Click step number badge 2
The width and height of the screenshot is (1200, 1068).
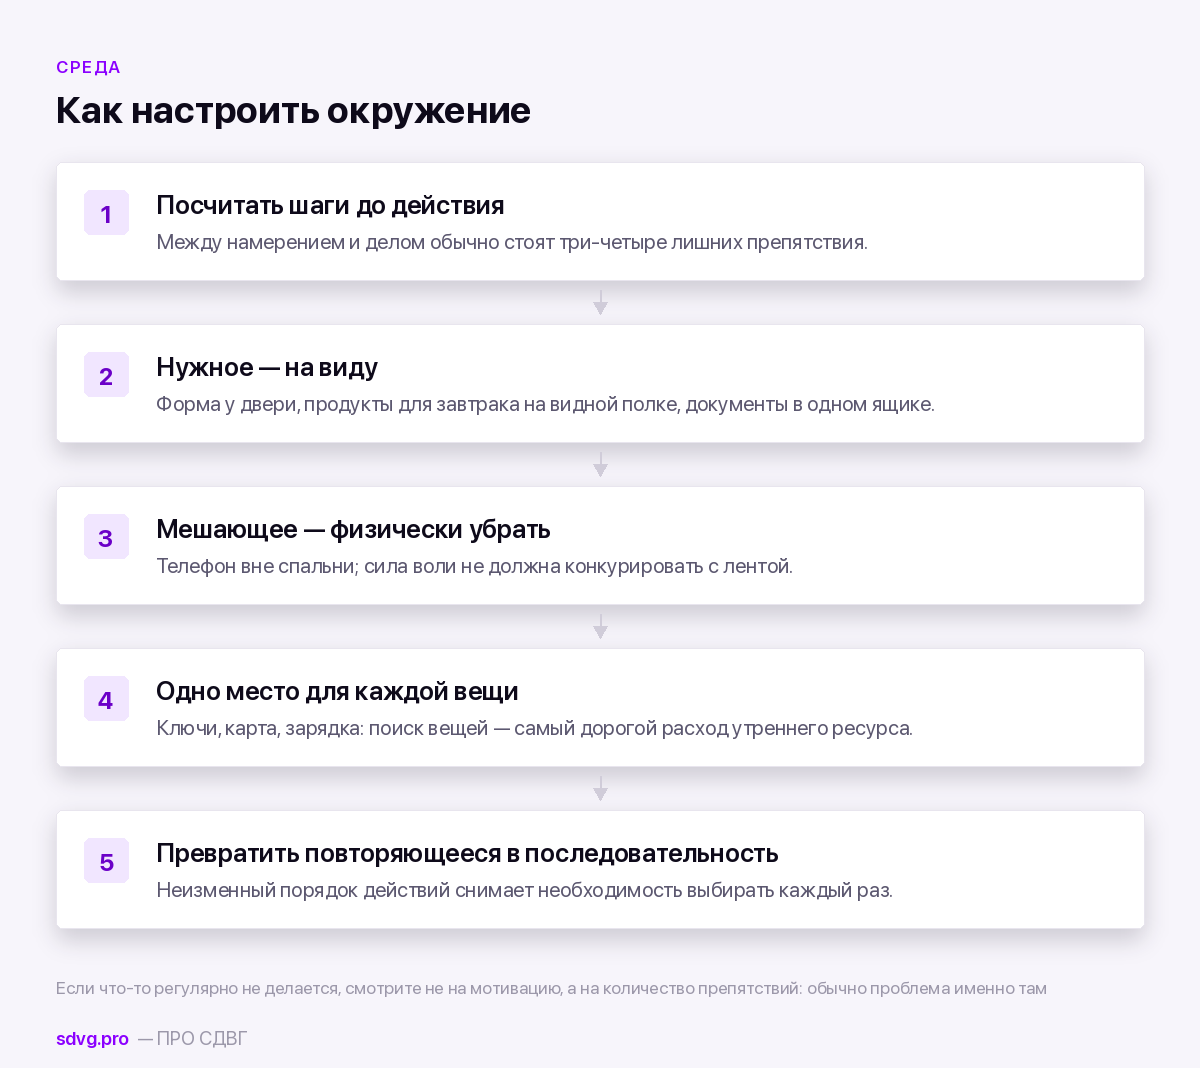pos(106,375)
